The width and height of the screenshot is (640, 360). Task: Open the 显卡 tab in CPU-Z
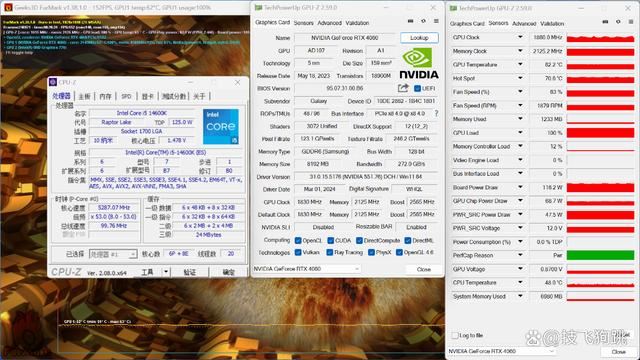click(x=147, y=96)
